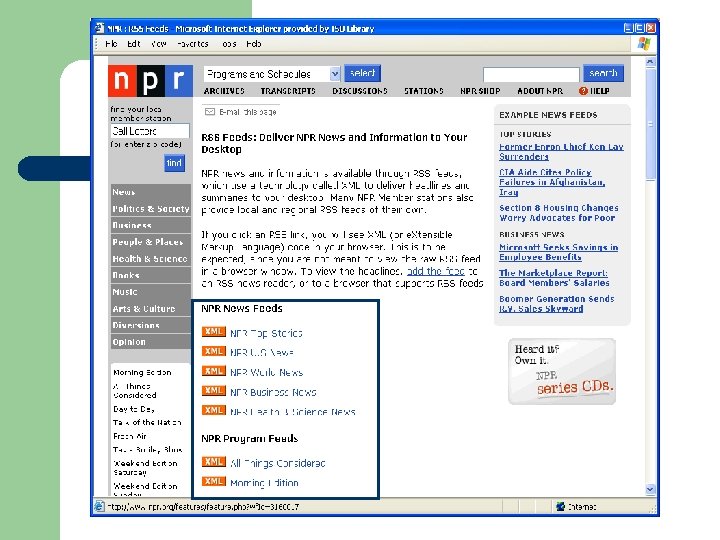Screen dimensions: 720x540
Task: Open the View menu
Action: [x=158, y=44]
